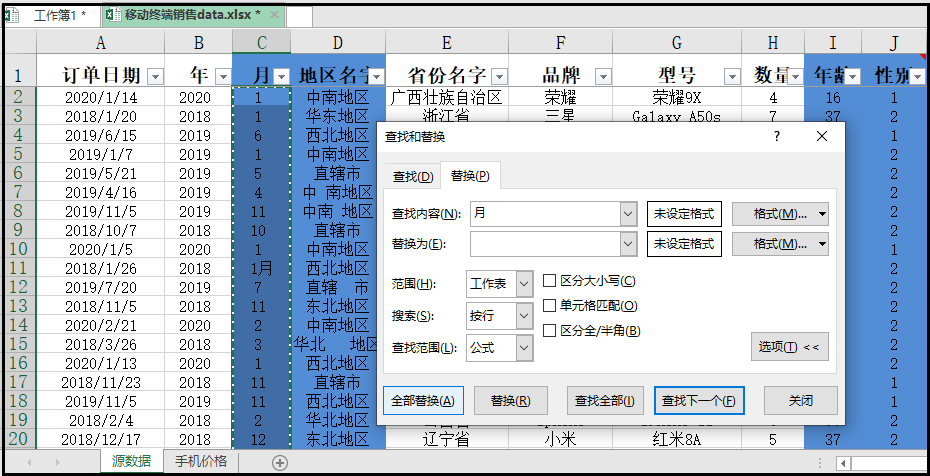Click 查找全部(I) button
The height and width of the screenshot is (476, 930).
point(605,401)
